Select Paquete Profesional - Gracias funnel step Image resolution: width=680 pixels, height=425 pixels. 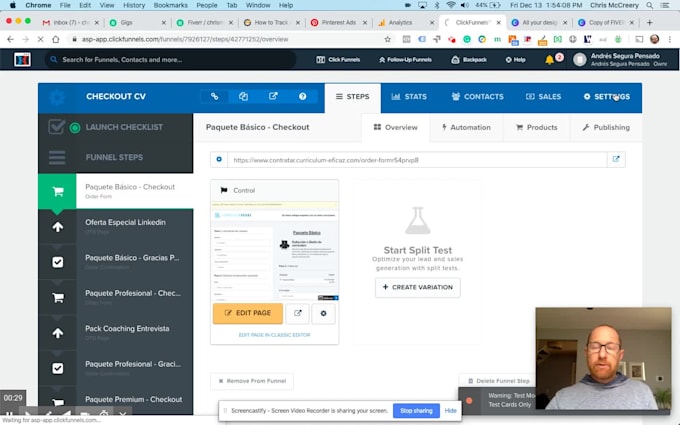(x=115, y=368)
